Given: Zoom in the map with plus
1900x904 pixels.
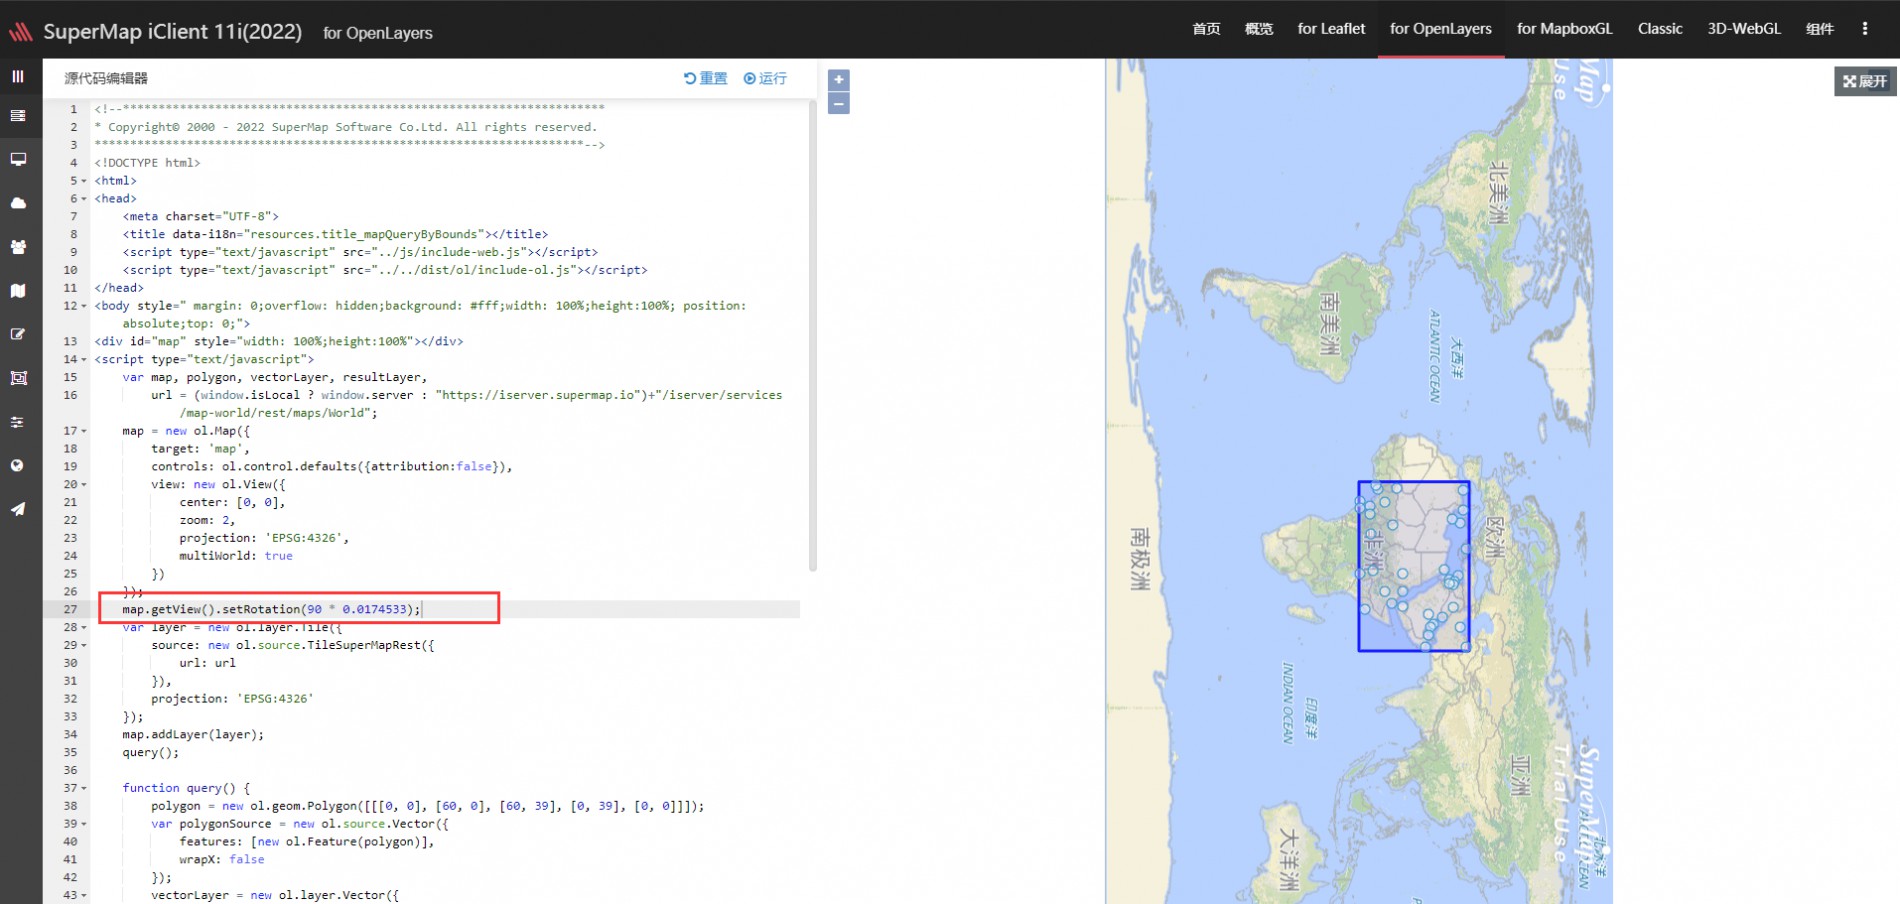Looking at the screenshot, I should coord(839,80).
